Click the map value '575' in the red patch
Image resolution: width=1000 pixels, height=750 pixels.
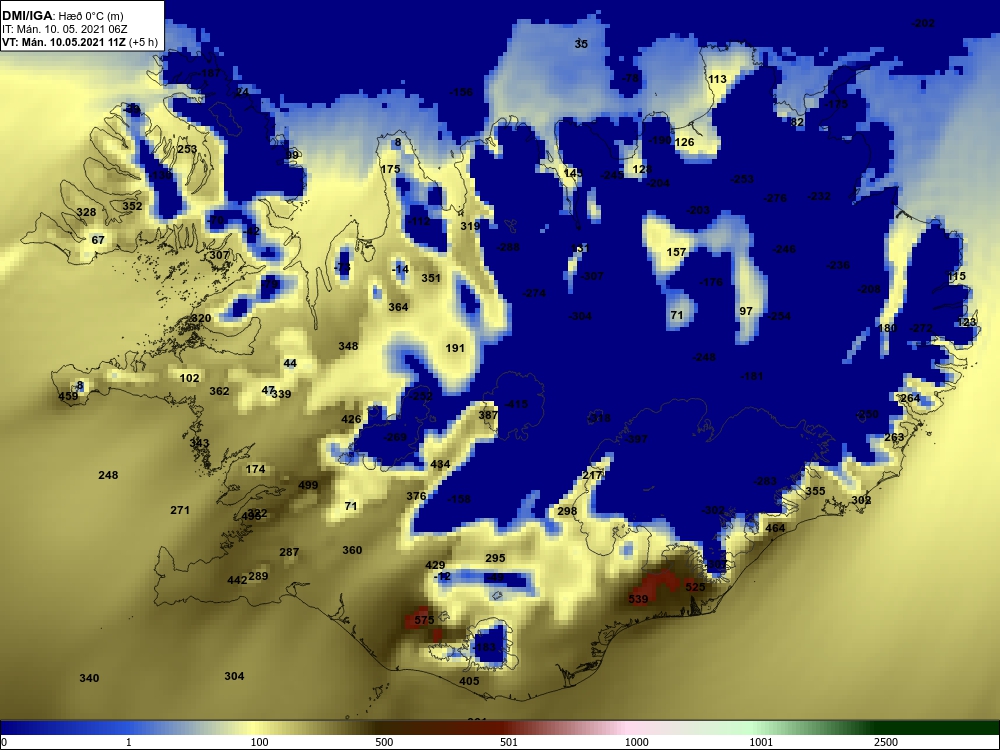424,620
